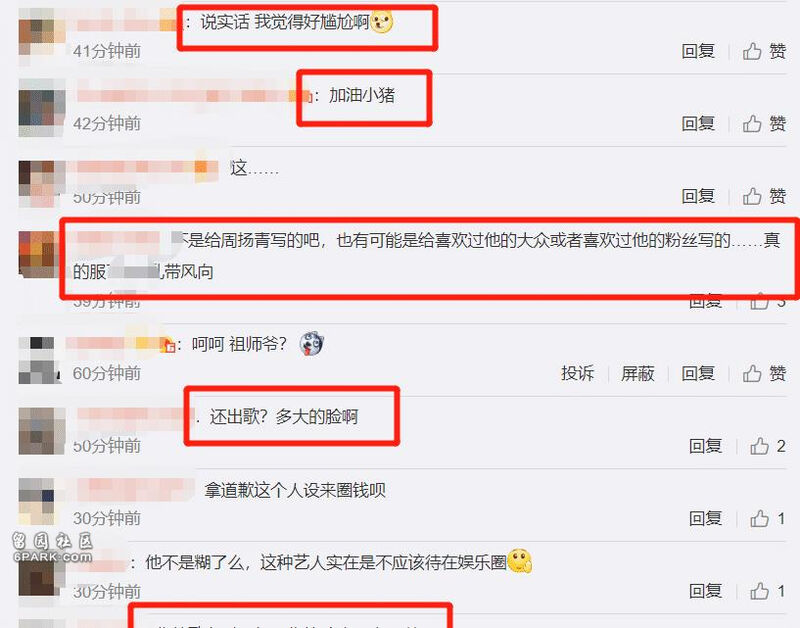Click thumbs-up on the 这…… comment
Screen dimensions: 800x628
[x=764, y=196]
